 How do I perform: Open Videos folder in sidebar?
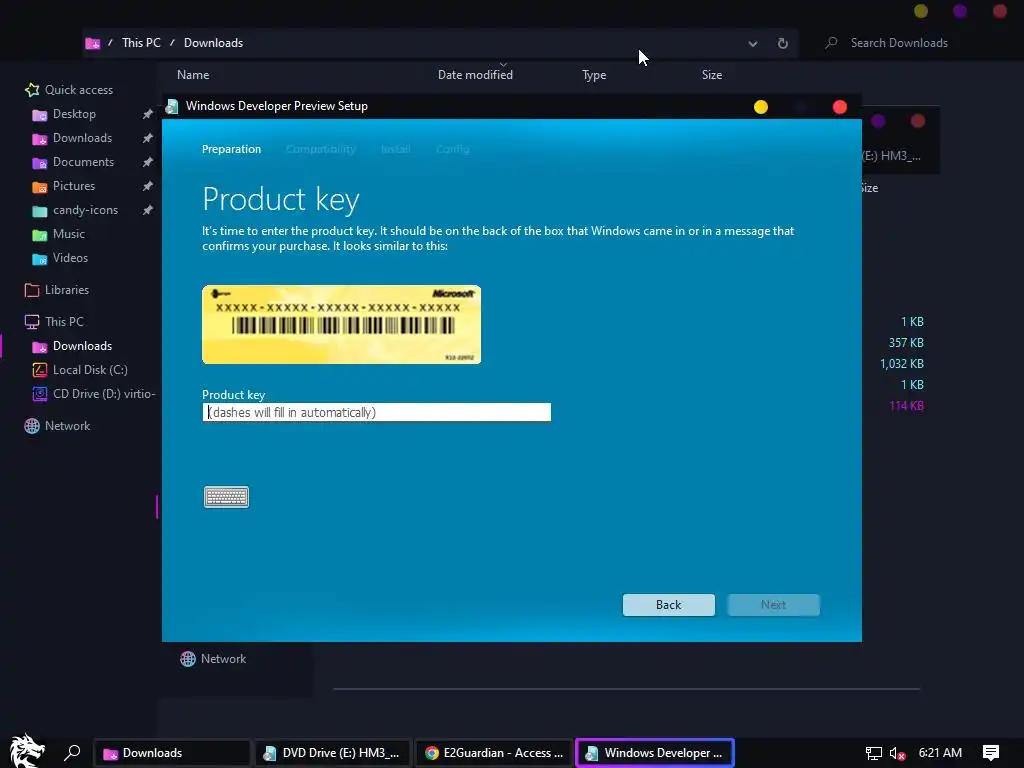(x=70, y=258)
